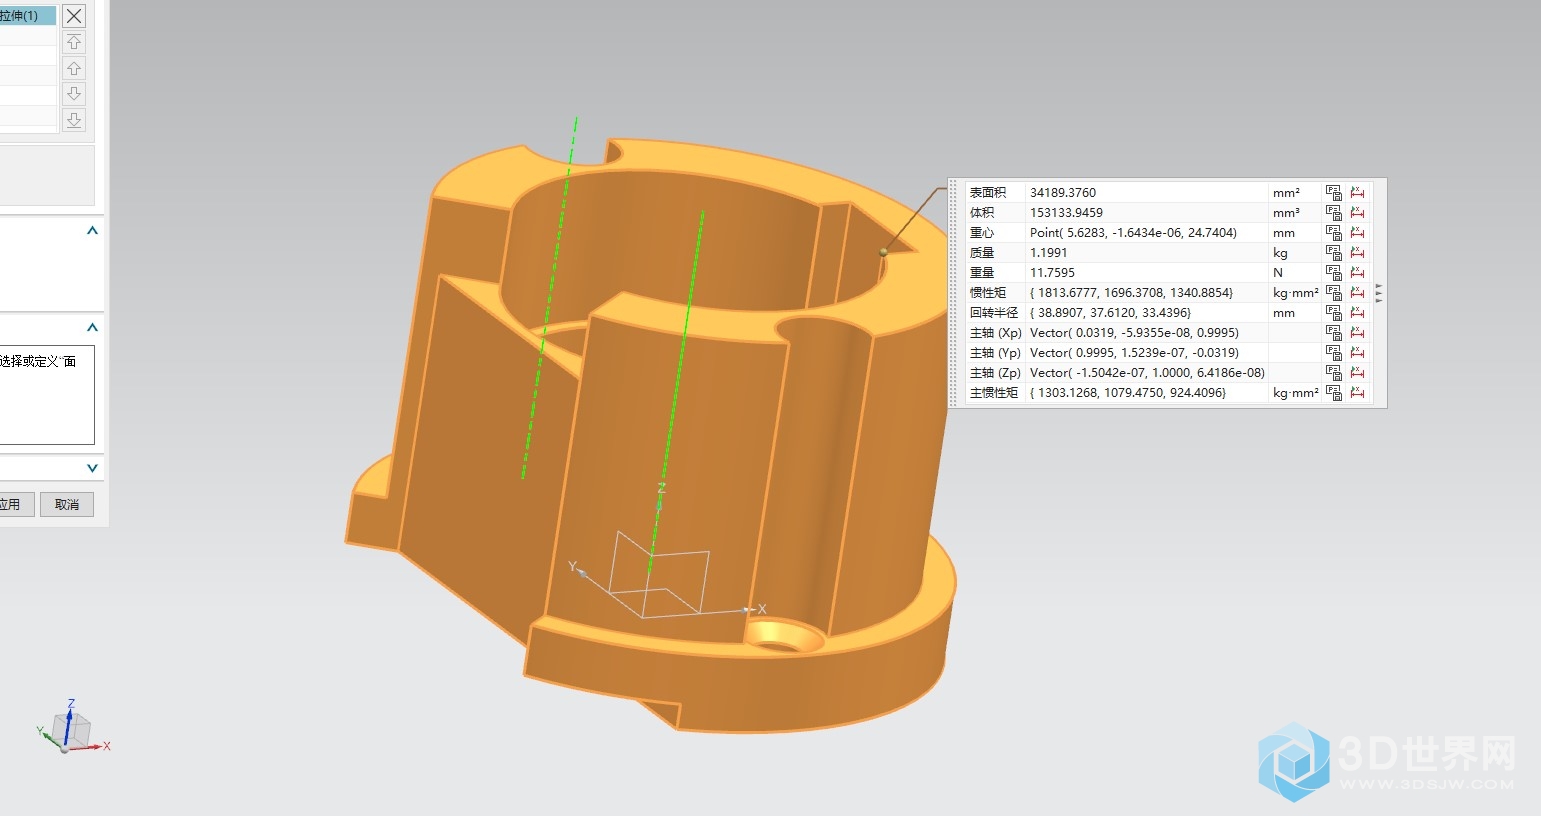Remove the selected 拉伸(1) list entry
1541x816 pixels.
click(74, 16)
